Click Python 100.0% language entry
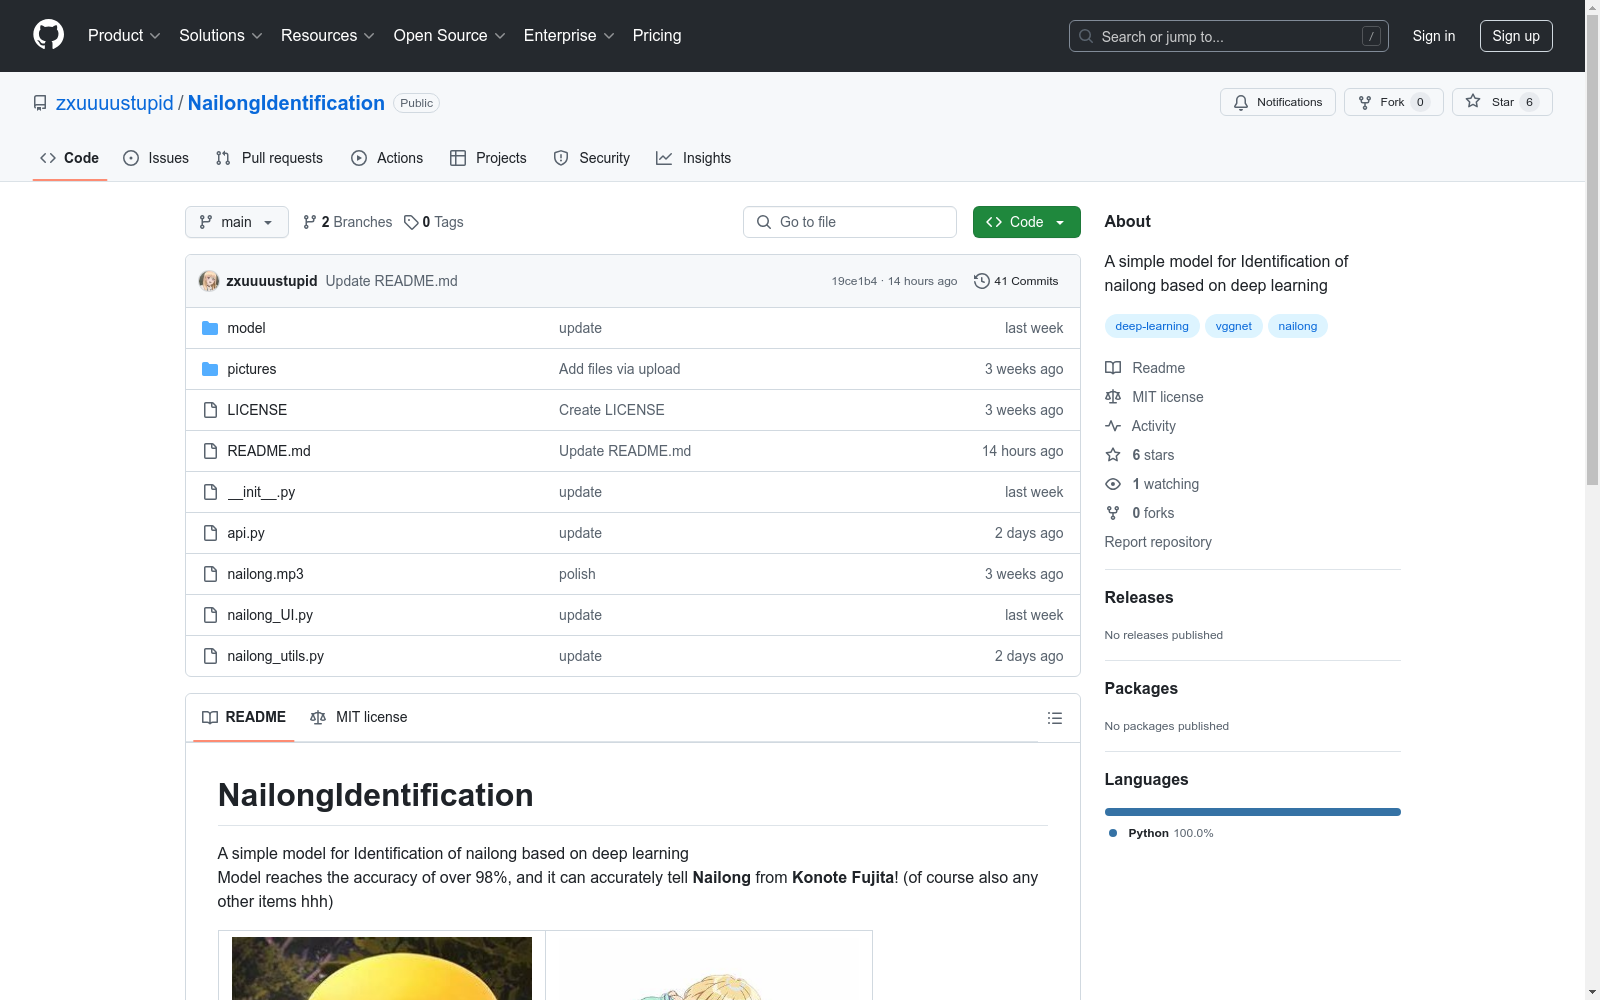Image resolution: width=1600 pixels, height=1000 pixels. [1161, 833]
